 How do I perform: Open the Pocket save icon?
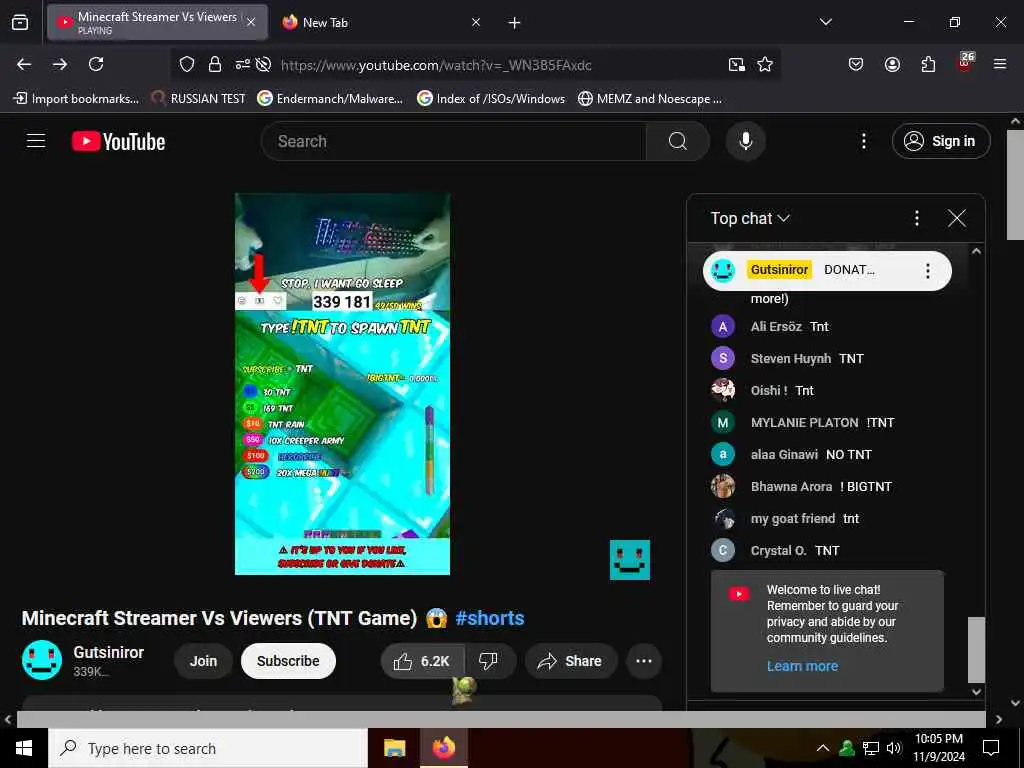tap(856, 64)
